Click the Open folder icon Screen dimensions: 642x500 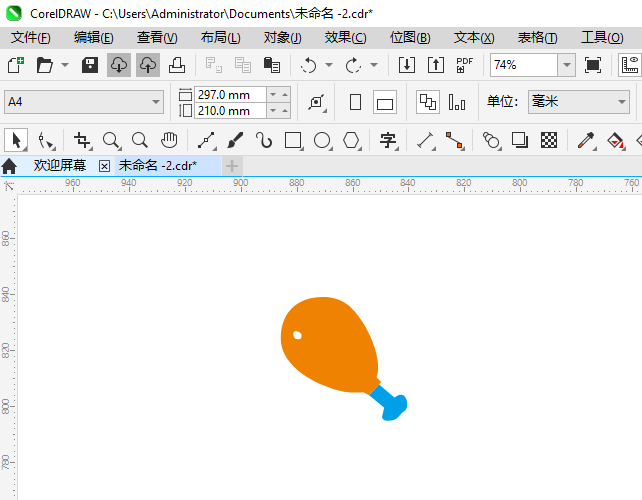[x=45, y=65]
